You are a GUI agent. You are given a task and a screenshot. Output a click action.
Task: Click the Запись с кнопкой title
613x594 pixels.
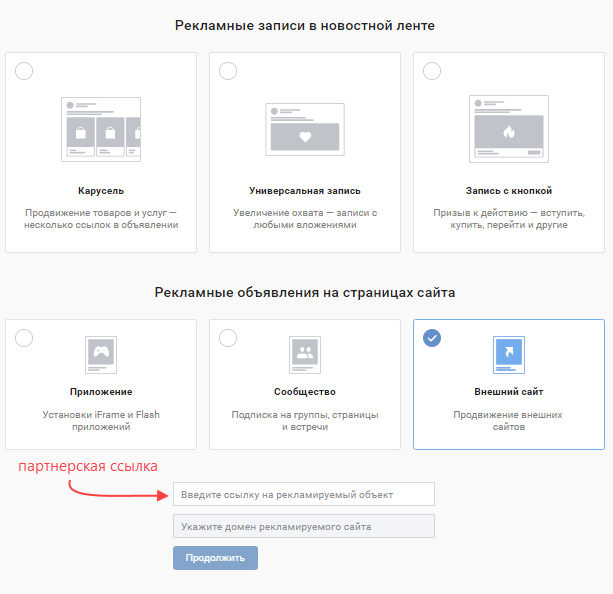508,190
